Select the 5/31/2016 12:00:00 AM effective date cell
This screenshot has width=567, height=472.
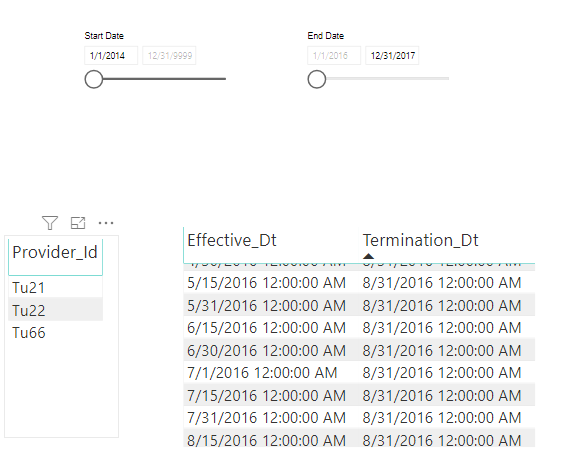point(267,306)
